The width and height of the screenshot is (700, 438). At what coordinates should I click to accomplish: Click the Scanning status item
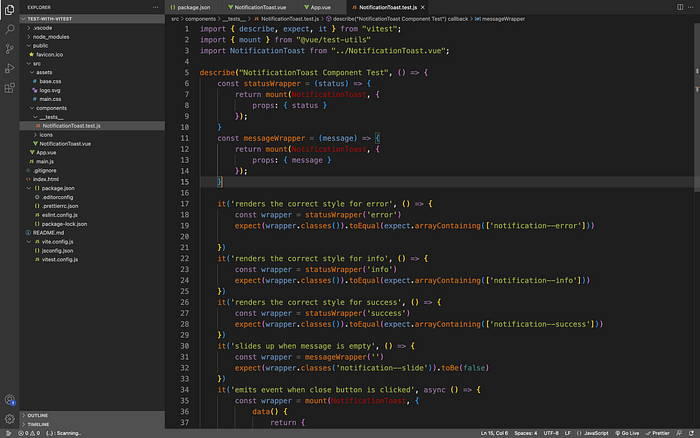pyautogui.click(x=63, y=433)
